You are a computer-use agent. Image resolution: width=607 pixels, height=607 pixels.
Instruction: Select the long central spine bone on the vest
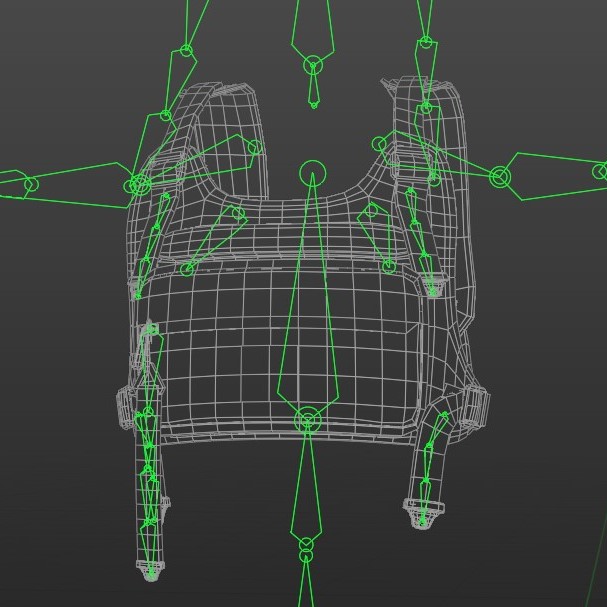click(x=309, y=294)
